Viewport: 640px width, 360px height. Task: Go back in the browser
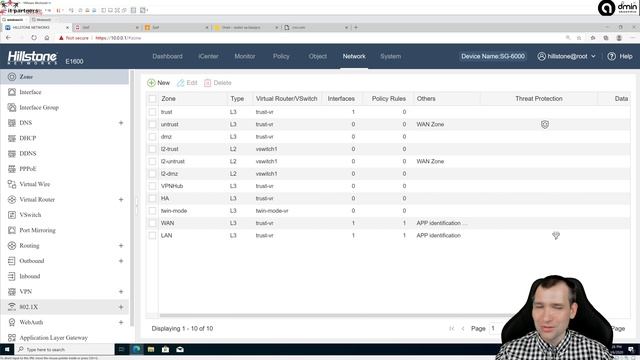pyautogui.click(x=9, y=38)
